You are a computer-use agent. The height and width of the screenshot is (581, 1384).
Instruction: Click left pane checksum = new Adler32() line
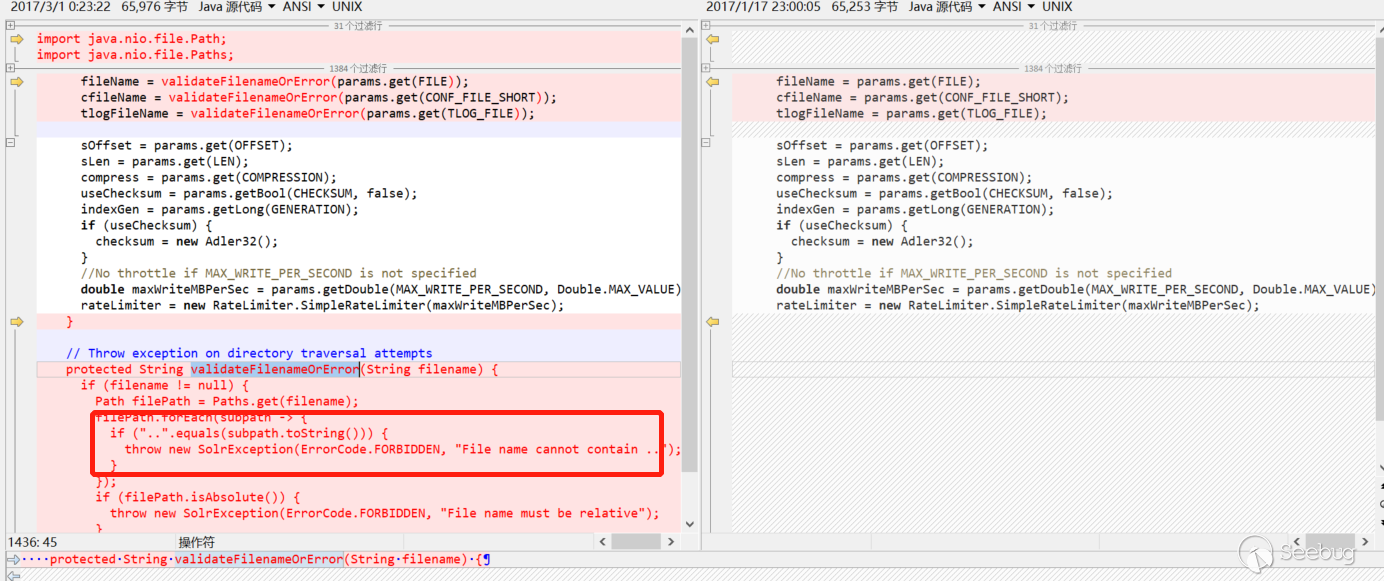186,241
